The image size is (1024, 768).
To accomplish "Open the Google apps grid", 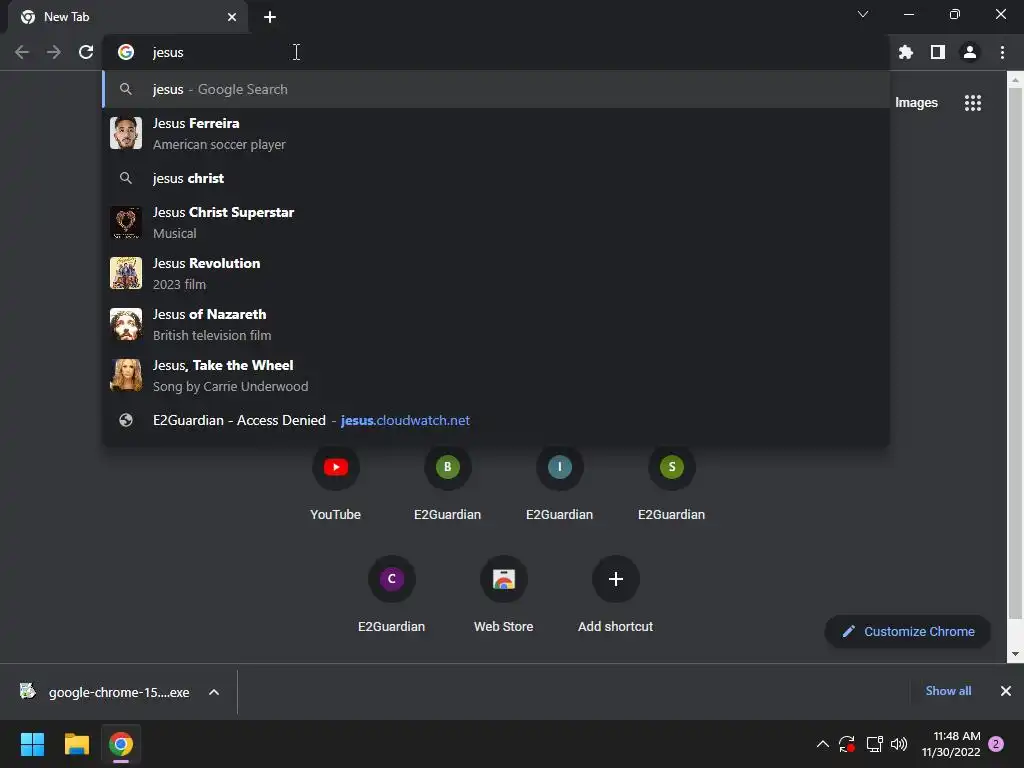I will (972, 103).
